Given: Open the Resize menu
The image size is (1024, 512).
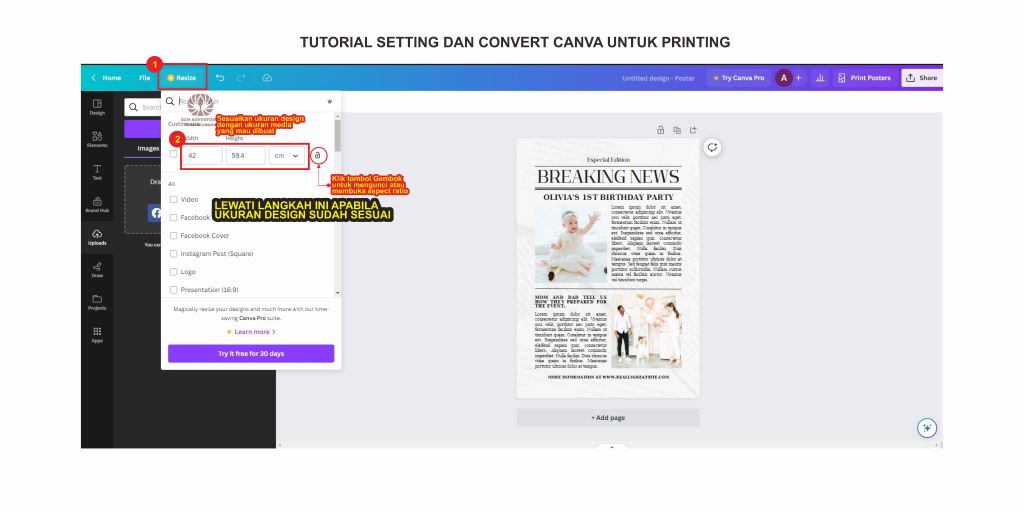Looking at the screenshot, I should click(182, 78).
